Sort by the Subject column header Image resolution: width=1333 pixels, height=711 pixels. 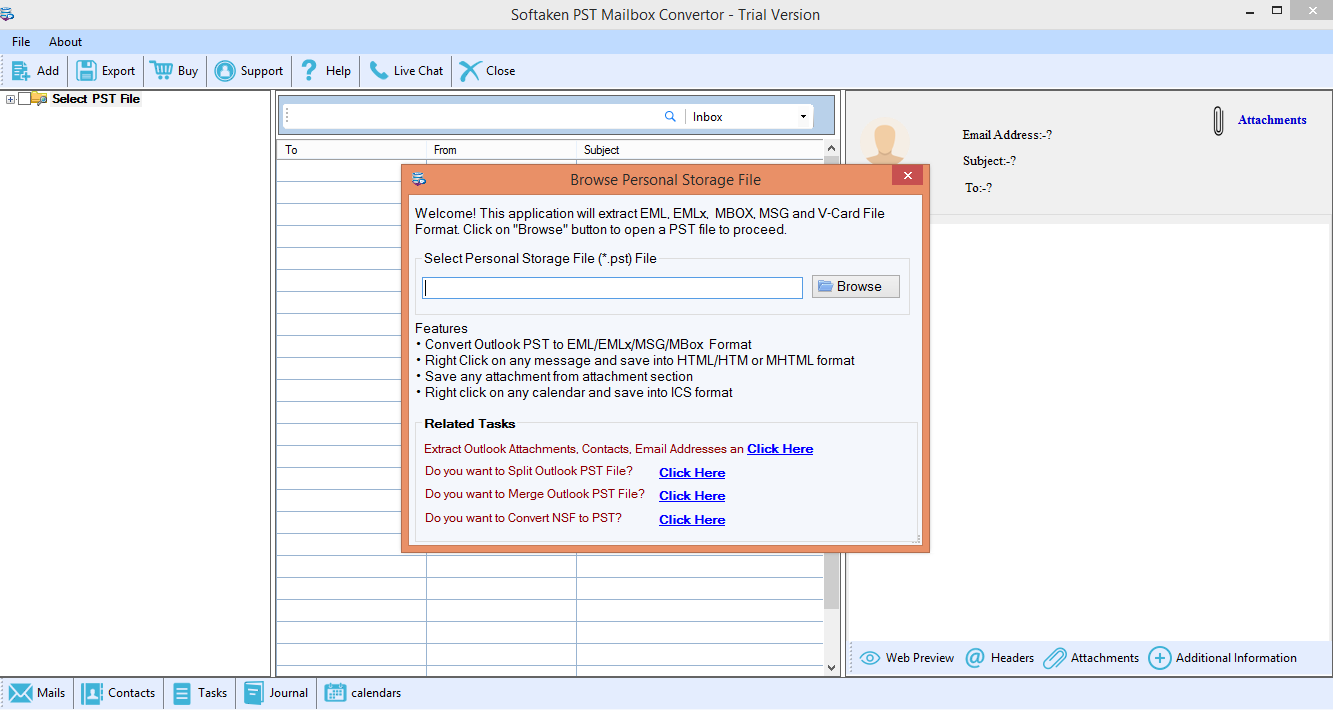click(699, 150)
